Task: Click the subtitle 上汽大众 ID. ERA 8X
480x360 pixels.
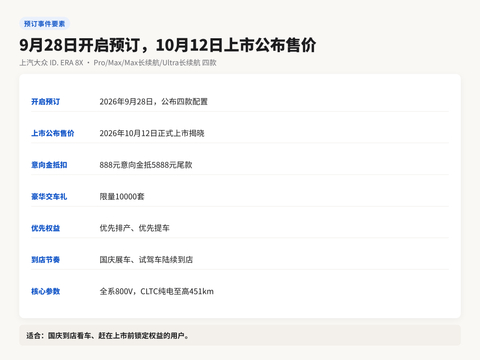Action: click(51, 63)
